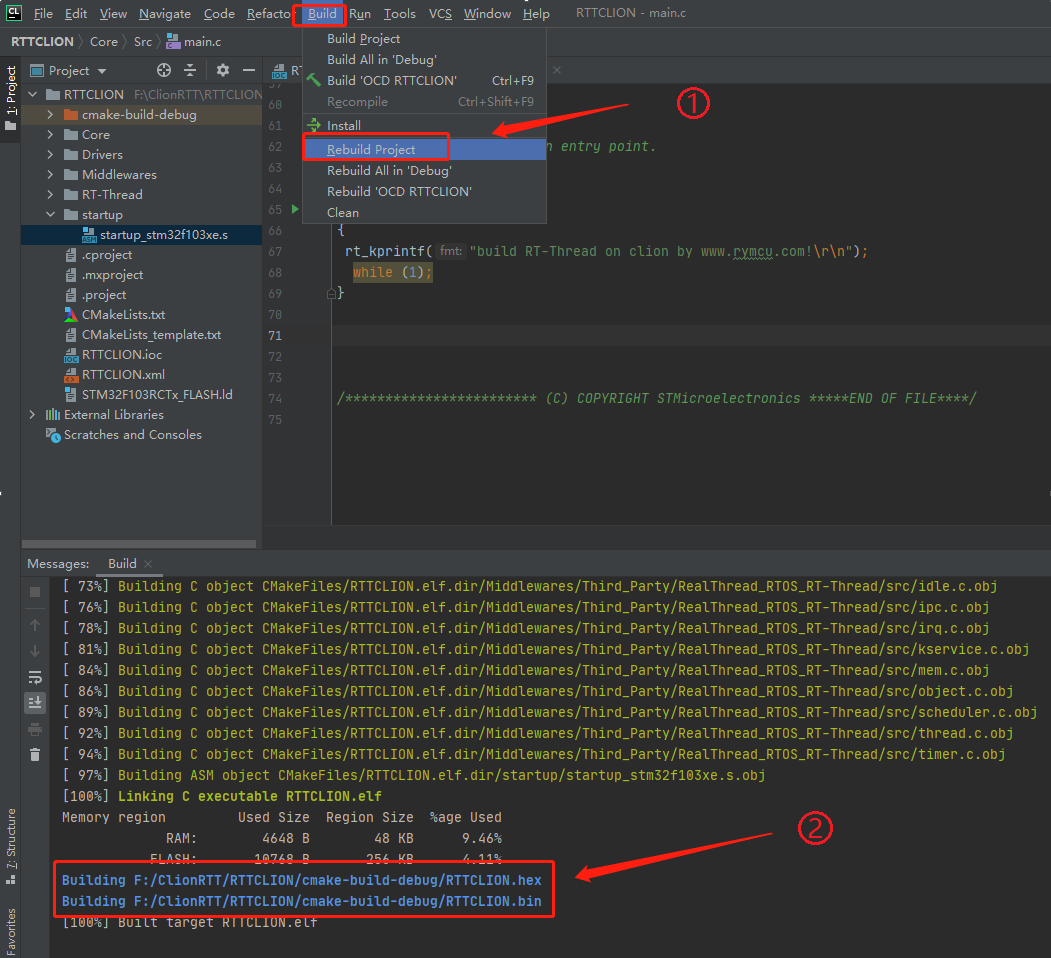Screen dimensions: 1051x958
Task: Click the locate/select opened file icon
Action: coord(164,70)
